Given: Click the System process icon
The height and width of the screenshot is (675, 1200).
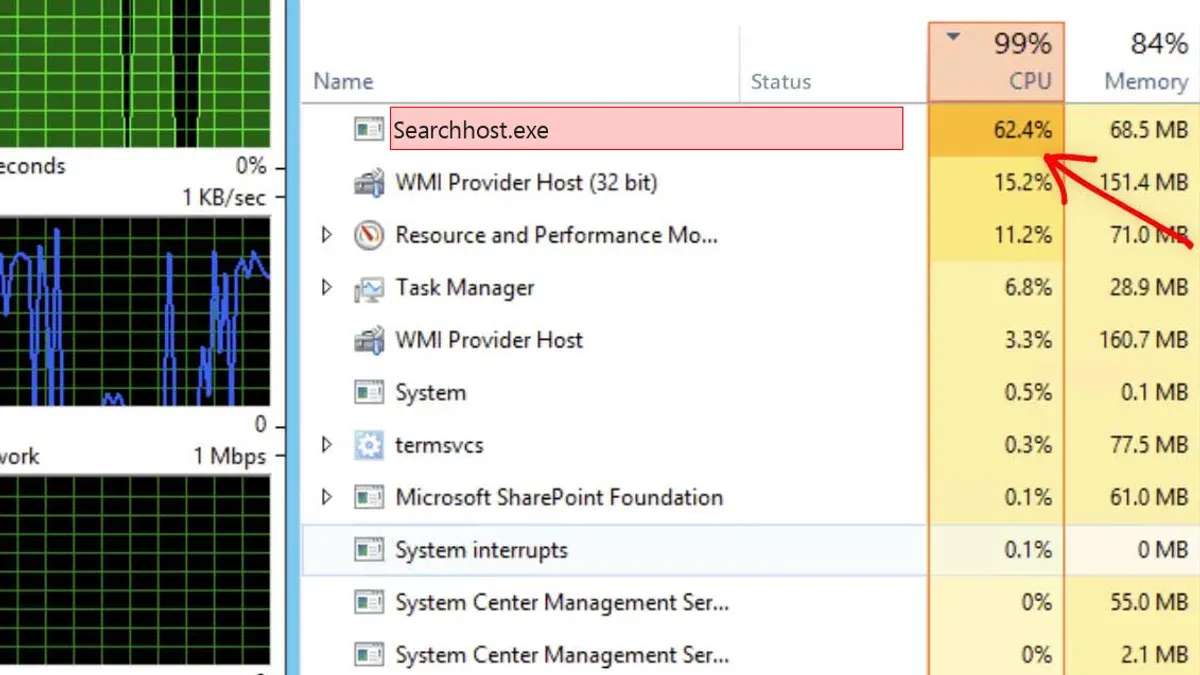Looking at the screenshot, I should [x=369, y=393].
